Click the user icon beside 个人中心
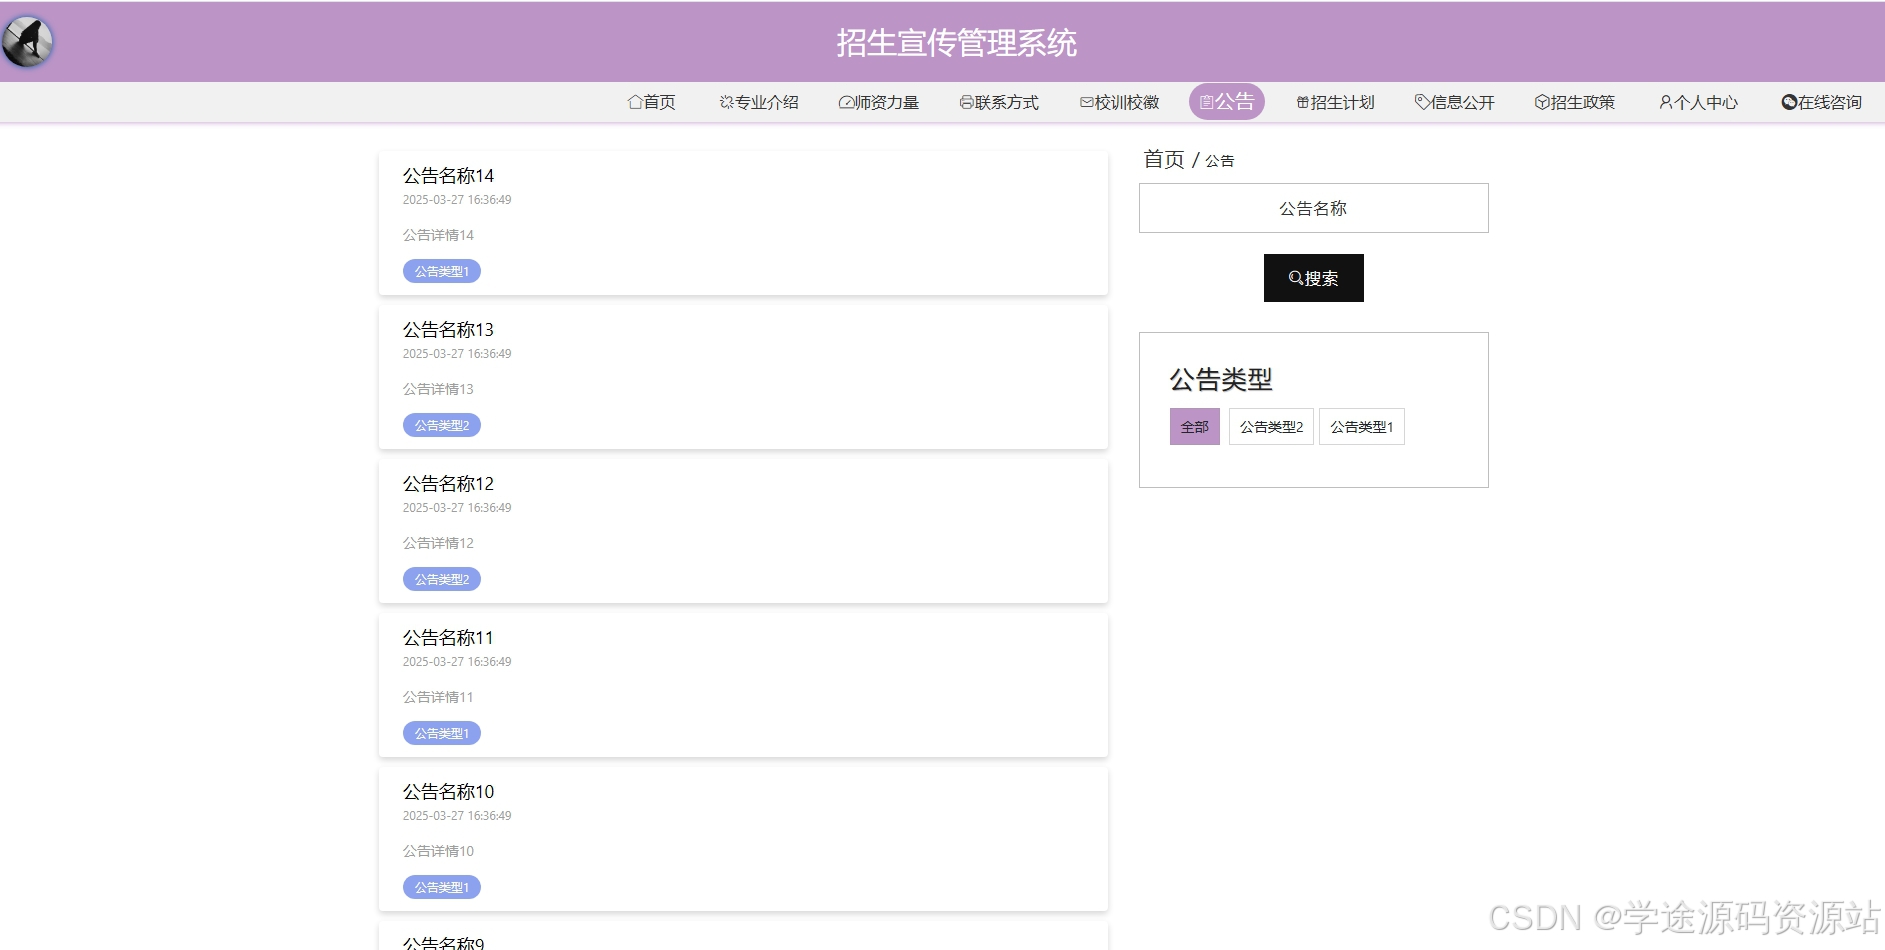1885x950 pixels. click(x=1666, y=102)
